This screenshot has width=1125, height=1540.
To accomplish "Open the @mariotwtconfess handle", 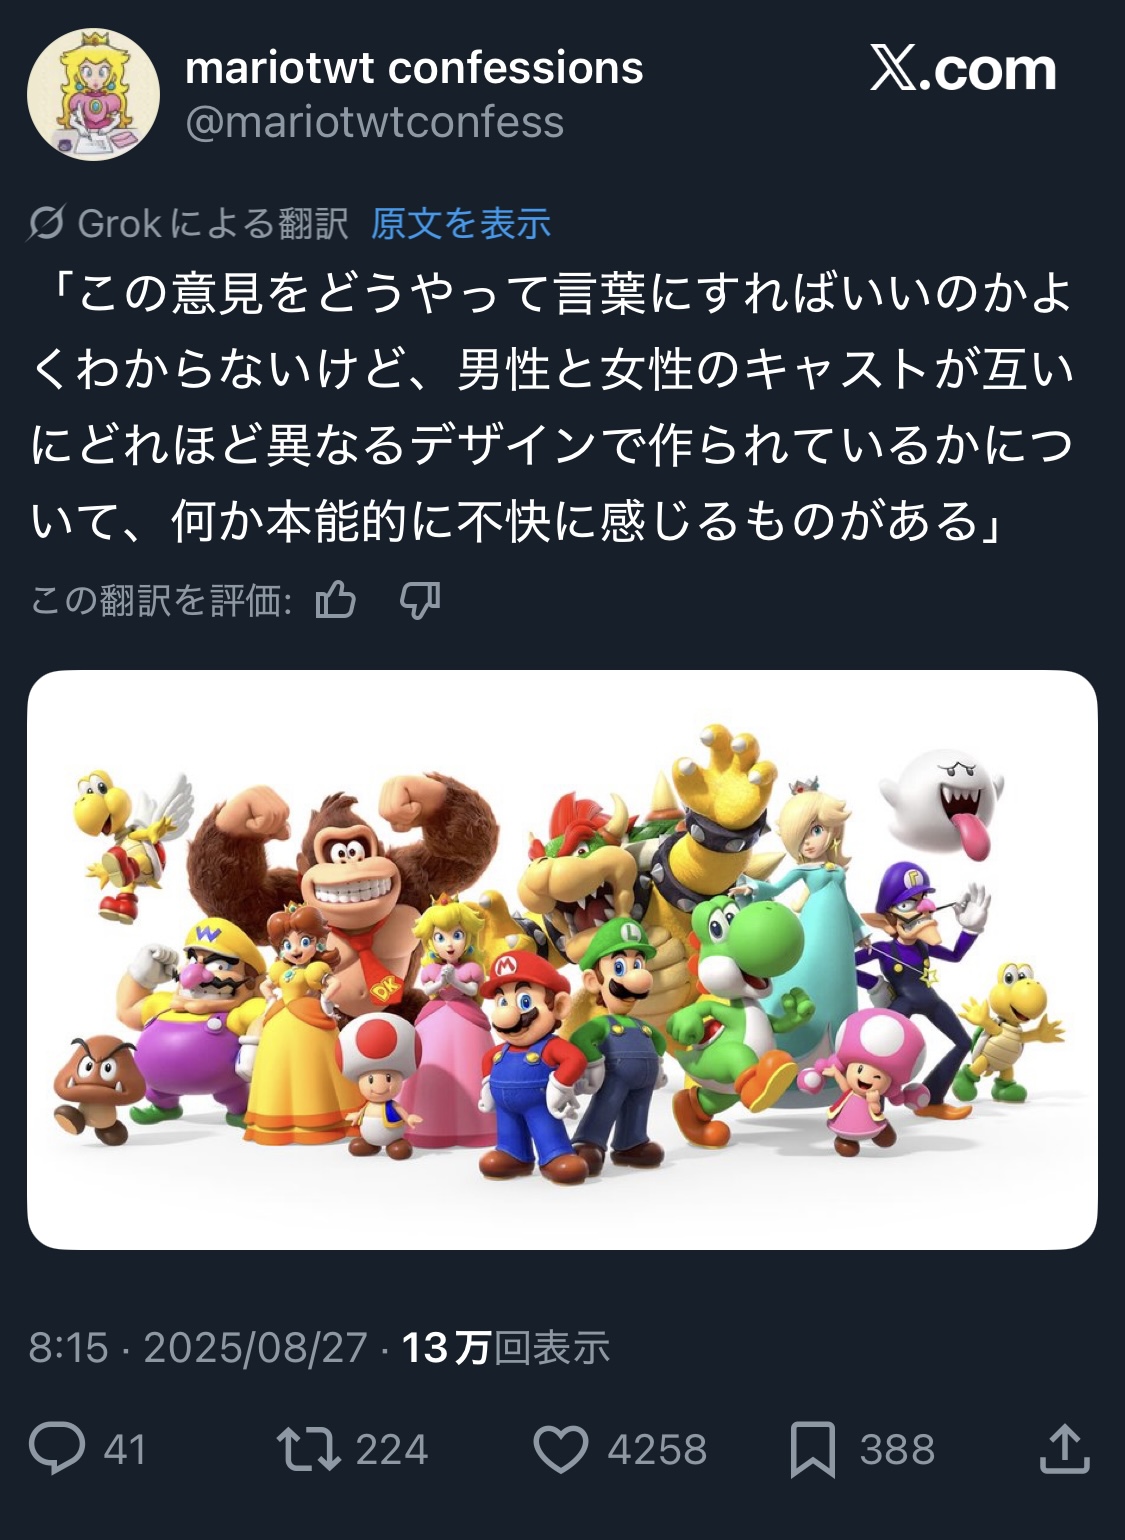I will tap(375, 122).
